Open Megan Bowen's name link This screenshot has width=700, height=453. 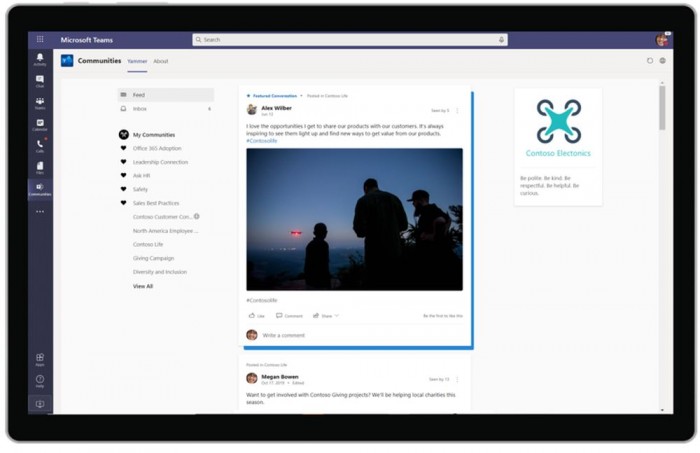click(279, 377)
